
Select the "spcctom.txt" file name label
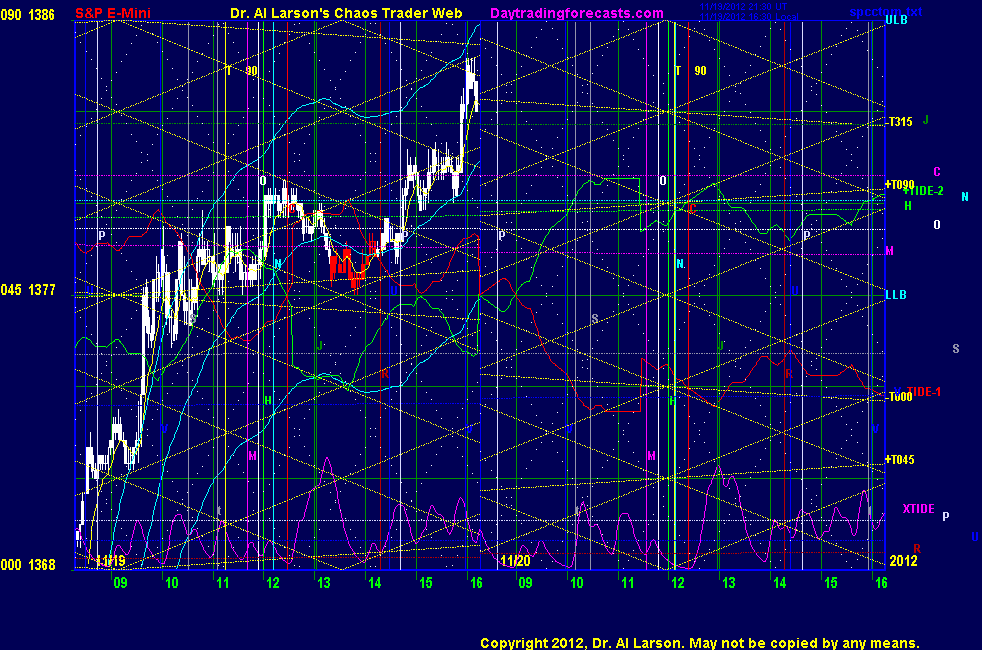click(x=886, y=11)
